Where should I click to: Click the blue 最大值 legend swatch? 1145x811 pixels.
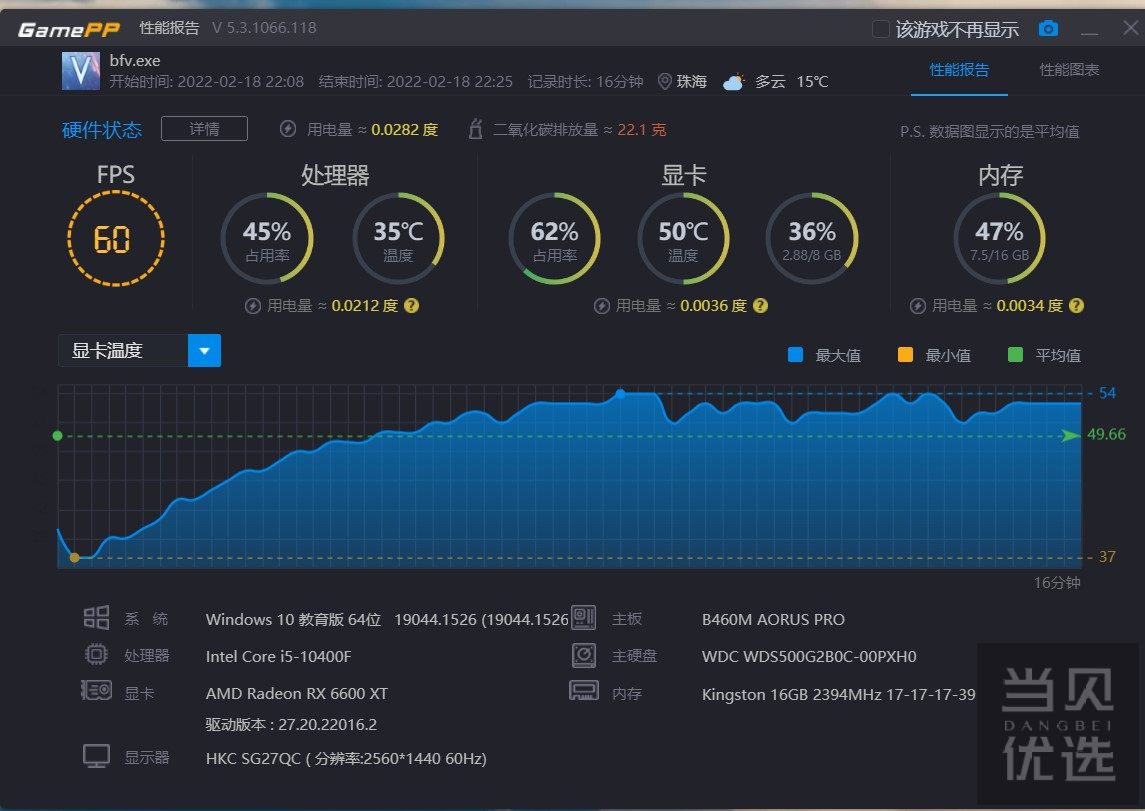(x=795, y=355)
